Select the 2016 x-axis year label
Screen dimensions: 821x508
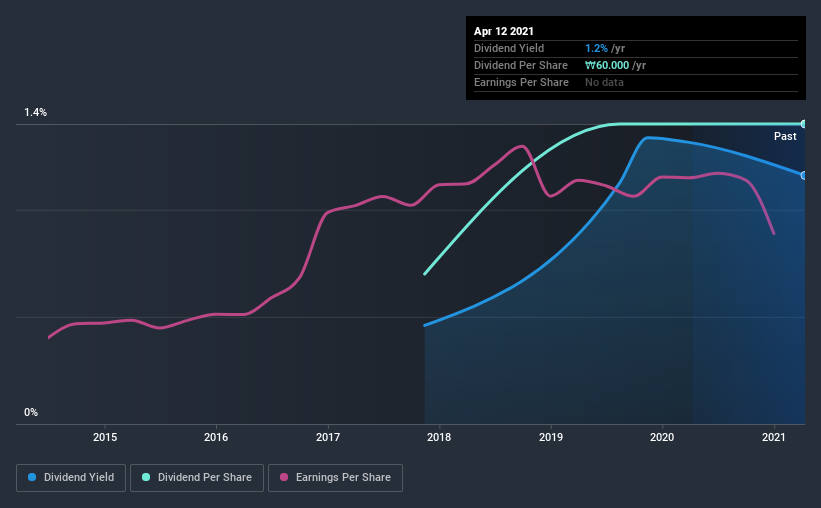216,437
